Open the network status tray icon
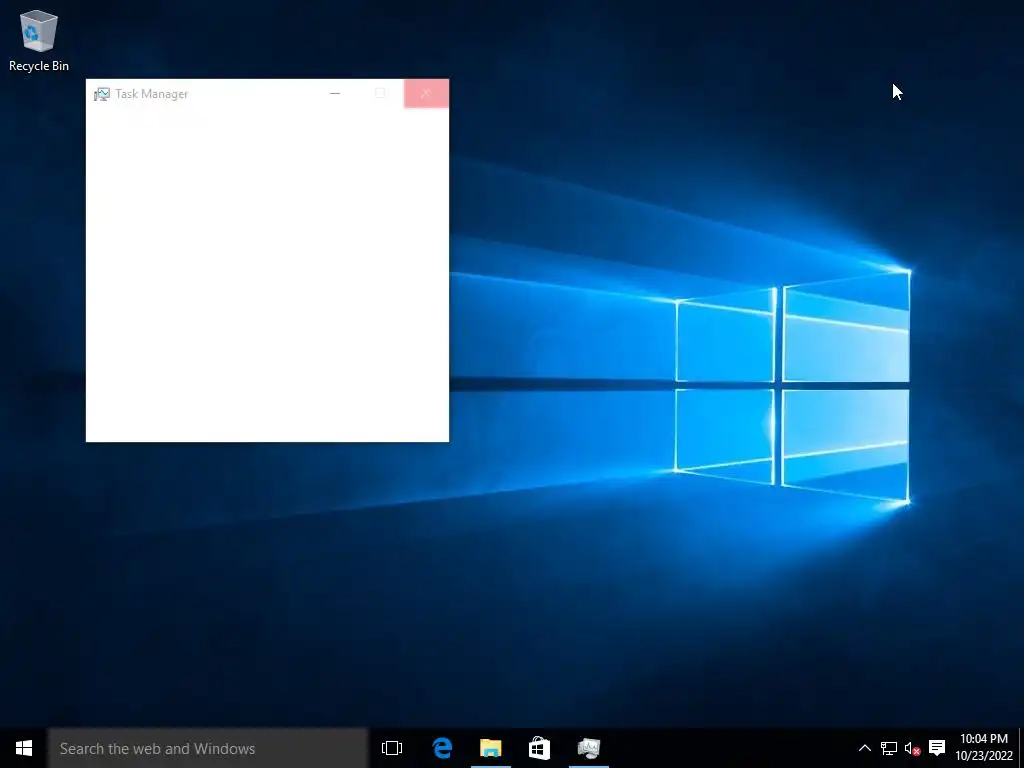The width and height of the screenshot is (1024, 768). coord(888,748)
